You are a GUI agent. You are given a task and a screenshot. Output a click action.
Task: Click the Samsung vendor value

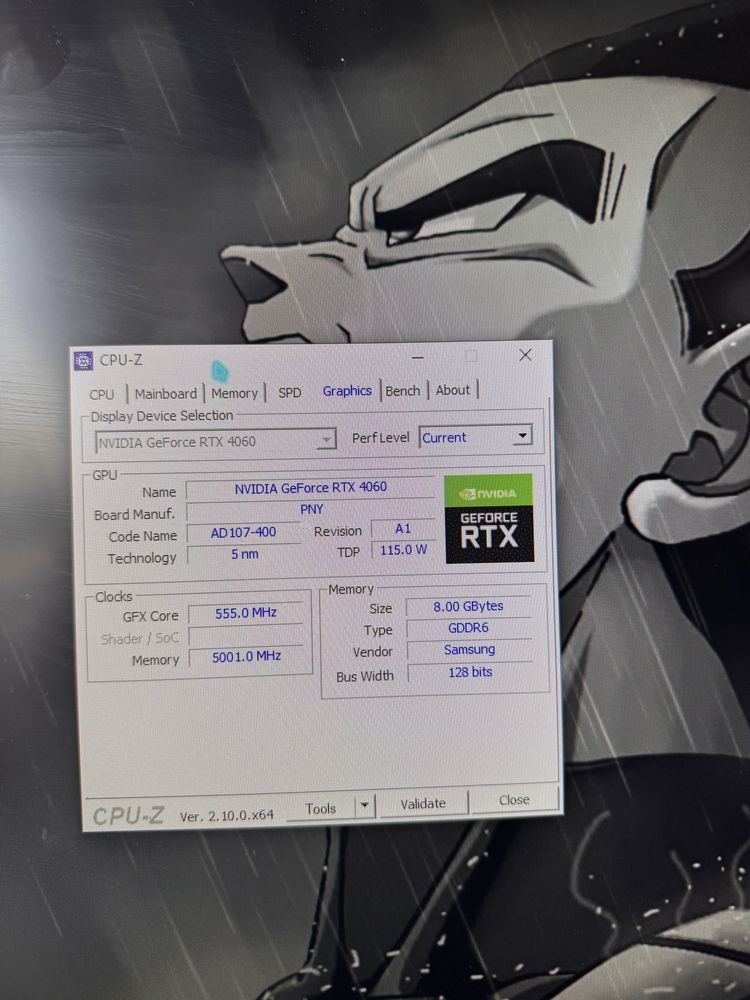tap(469, 650)
